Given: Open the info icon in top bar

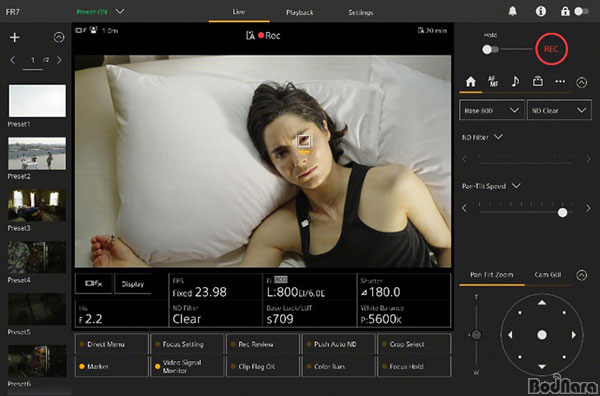Looking at the screenshot, I should 541,11.
